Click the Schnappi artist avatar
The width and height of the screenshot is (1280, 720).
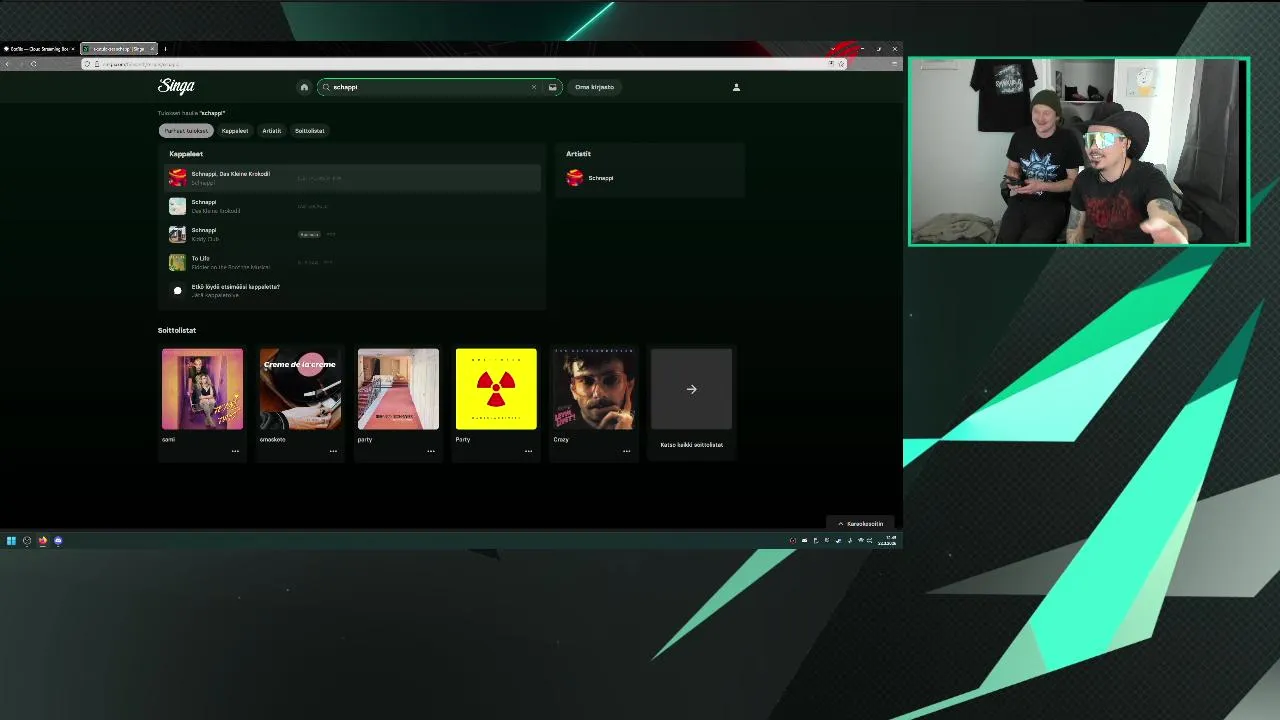click(574, 178)
